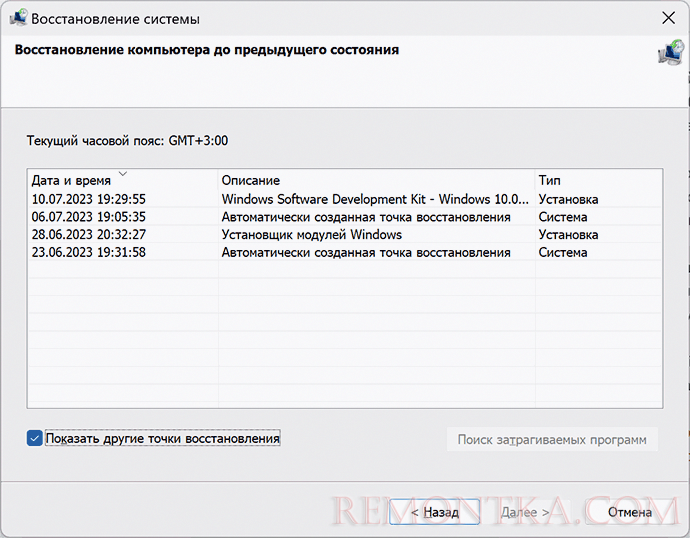Go back with the 'Назад' button
This screenshot has width=690, height=538.
pos(434,512)
